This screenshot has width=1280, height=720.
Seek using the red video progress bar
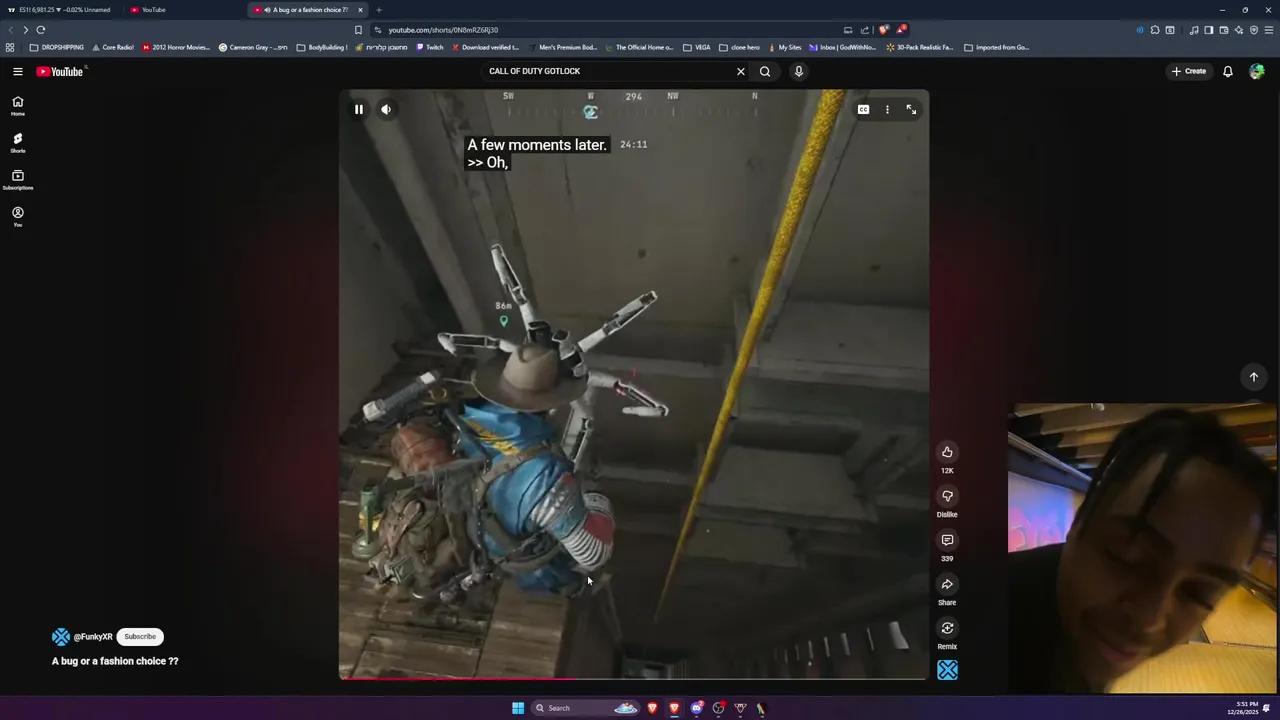(634, 679)
